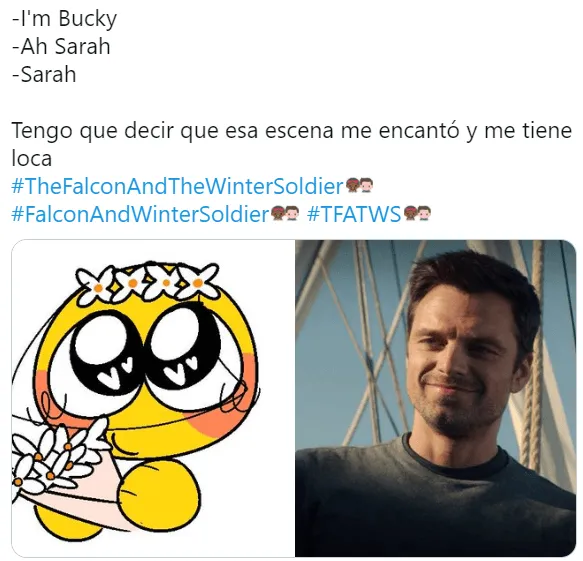Open the #FalconAndWinterSoldier hashtag link
Image resolution: width=583 pixels, height=561 pixels.
pyautogui.click(x=140, y=214)
